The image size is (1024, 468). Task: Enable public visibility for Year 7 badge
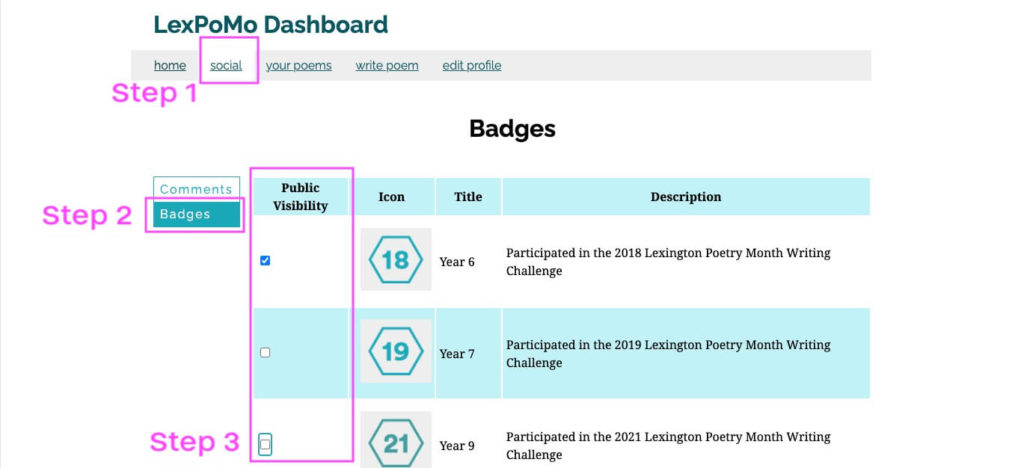[x=265, y=352]
